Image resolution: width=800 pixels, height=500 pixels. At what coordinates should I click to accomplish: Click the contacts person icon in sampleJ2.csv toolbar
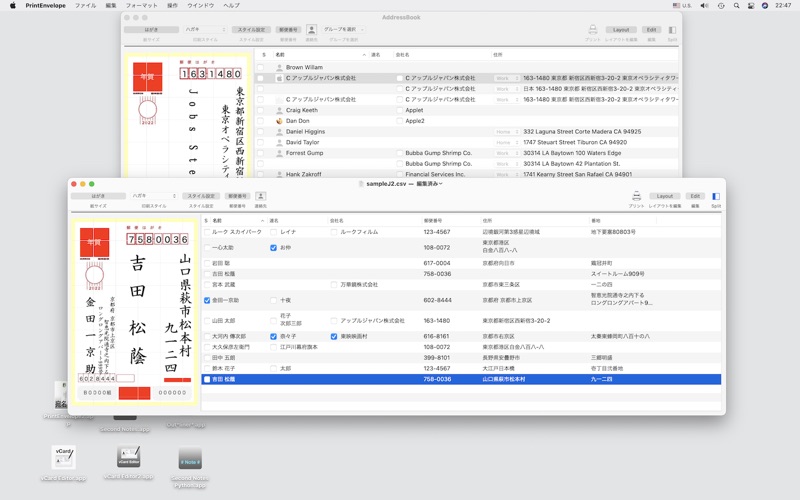261,196
